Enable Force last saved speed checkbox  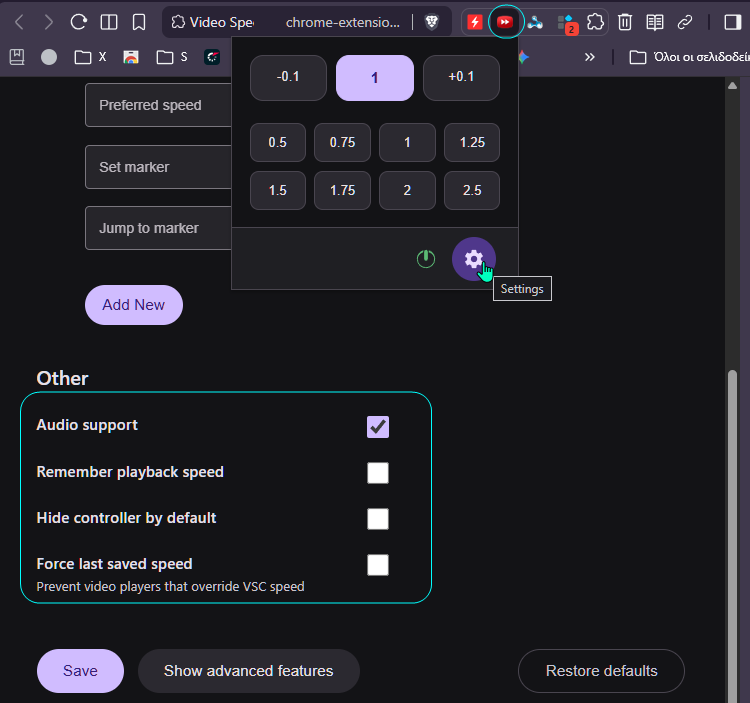[x=378, y=565]
